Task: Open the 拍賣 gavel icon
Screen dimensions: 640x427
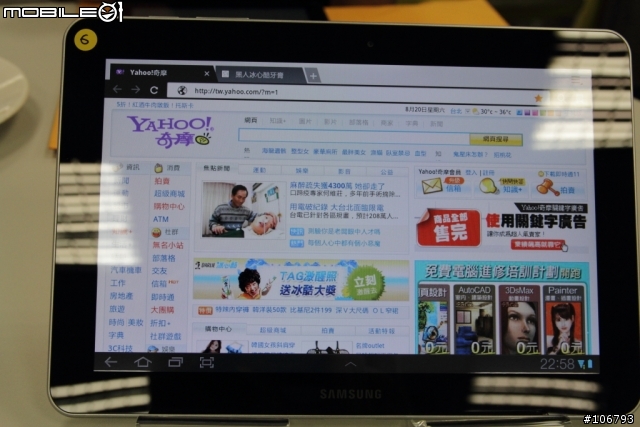Action: coord(547,187)
